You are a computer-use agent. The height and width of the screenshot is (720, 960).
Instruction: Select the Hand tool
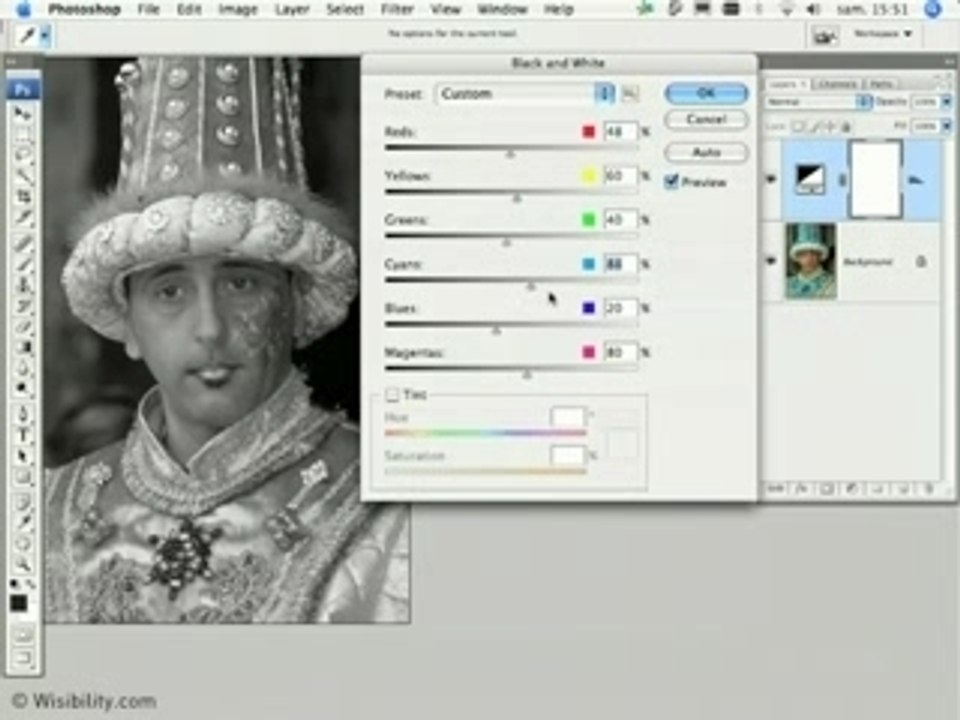pyautogui.click(x=23, y=544)
